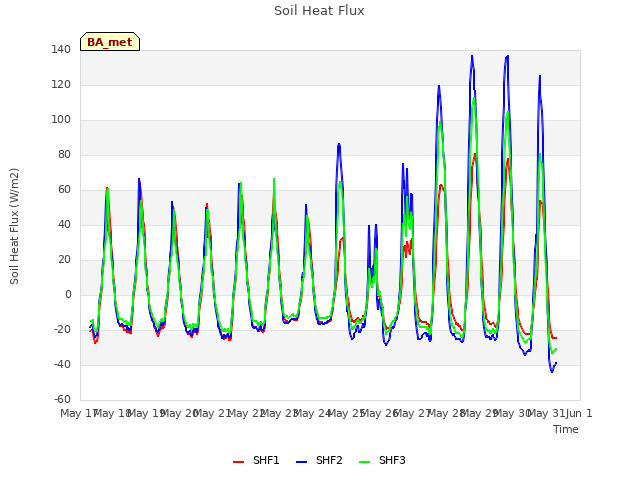
Task: Click the -40 y-axis tick label
Action: 62,364
